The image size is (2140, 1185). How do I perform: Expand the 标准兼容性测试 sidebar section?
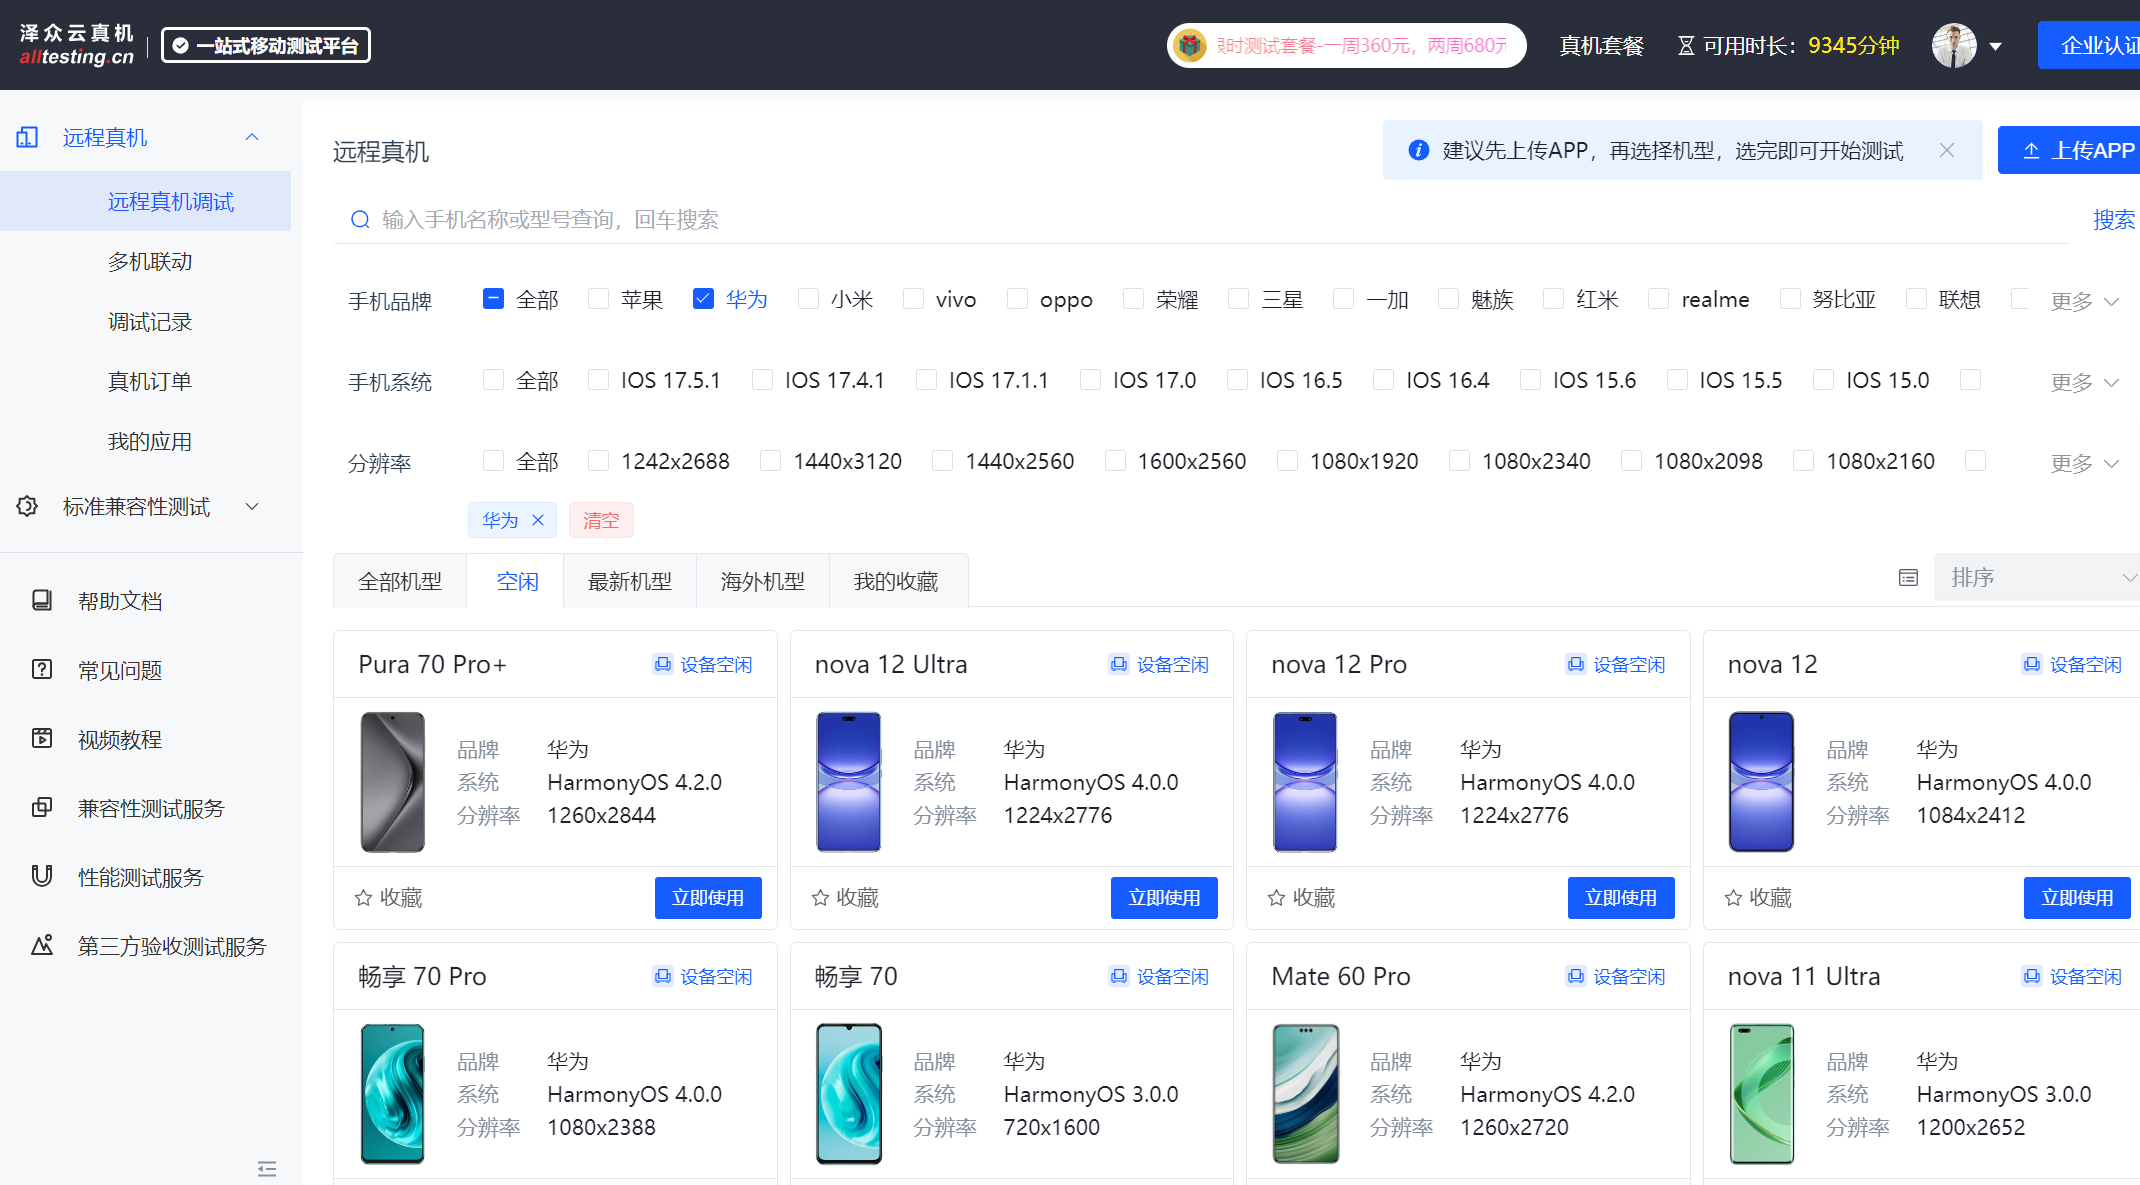click(252, 506)
